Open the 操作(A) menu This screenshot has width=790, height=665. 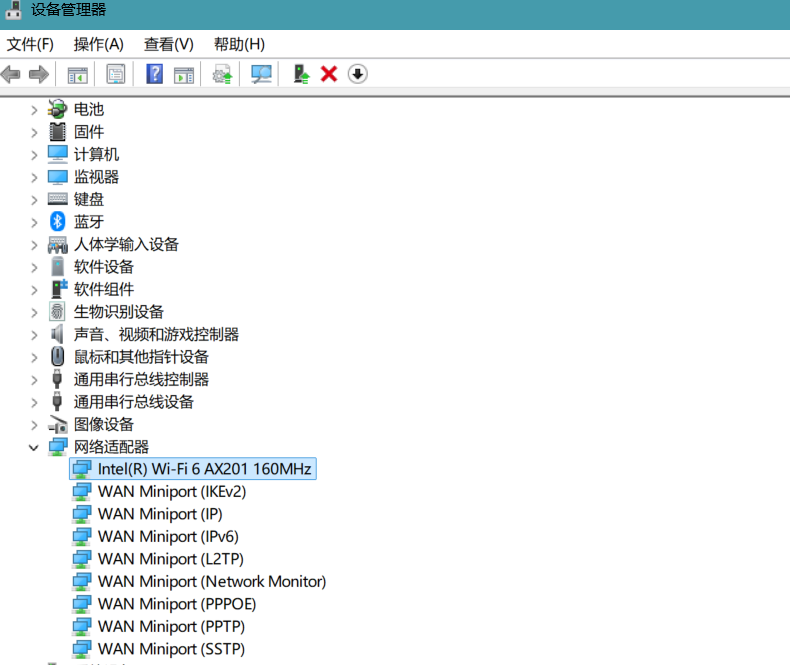98,44
